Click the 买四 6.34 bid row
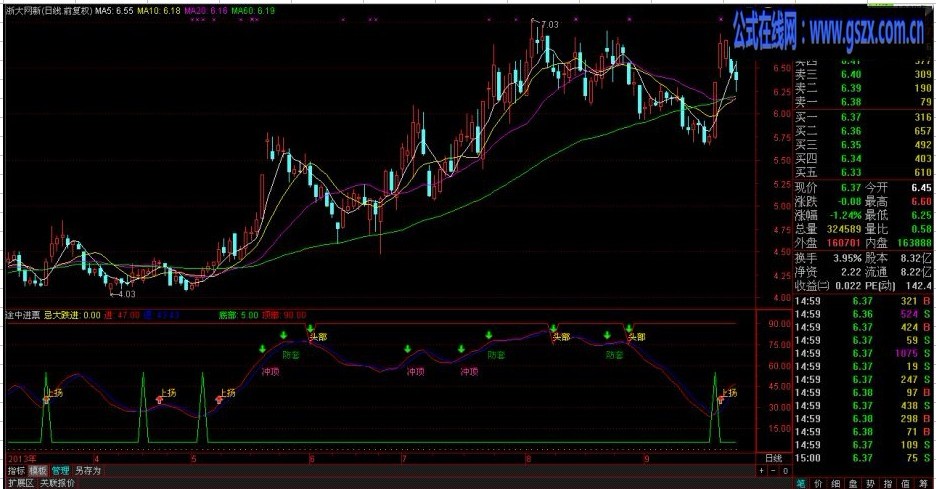The width and height of the screenshot is (936, 489). tap(863, 159)
